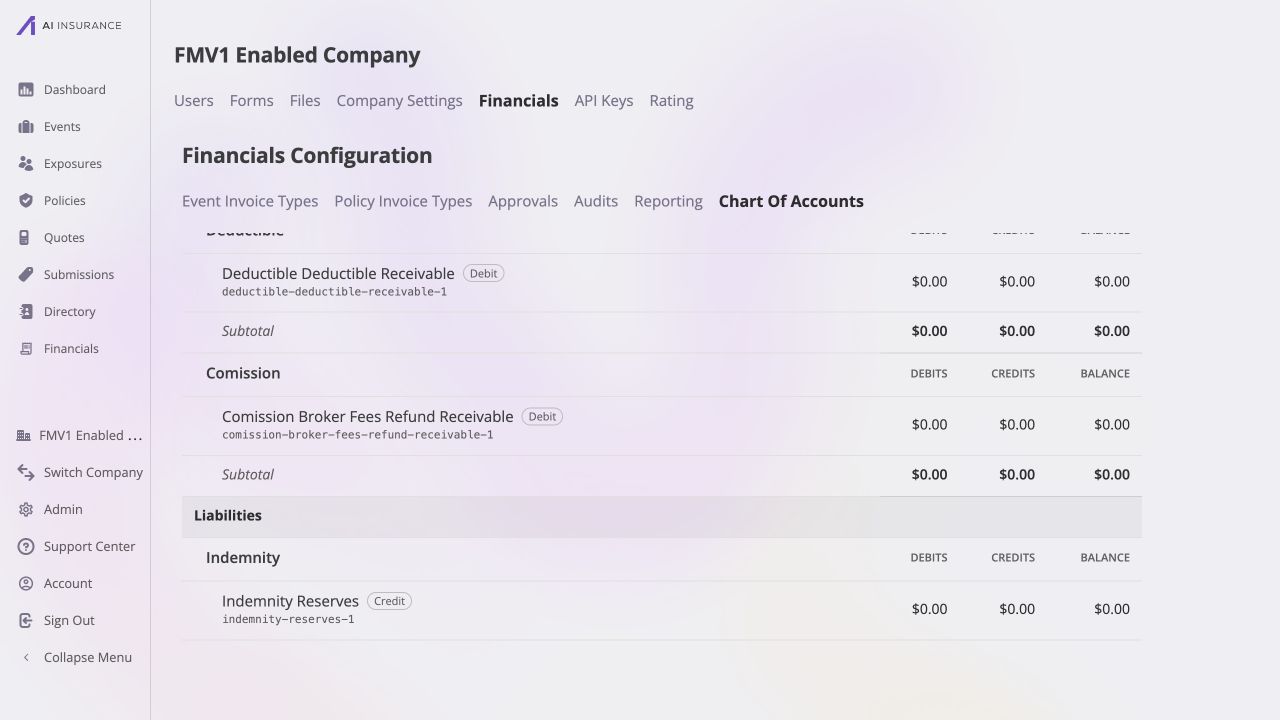Click the Financials Configuration heading

tap(307, 156)
